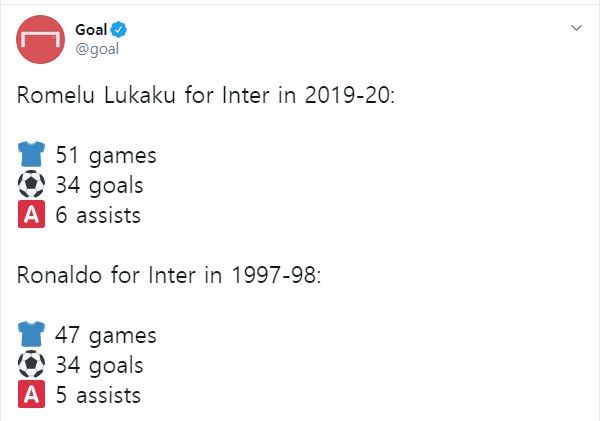Screen dimensions: 604x421
Task: Click the shirt emoji beside 47 games
Action: click(31, 336)
